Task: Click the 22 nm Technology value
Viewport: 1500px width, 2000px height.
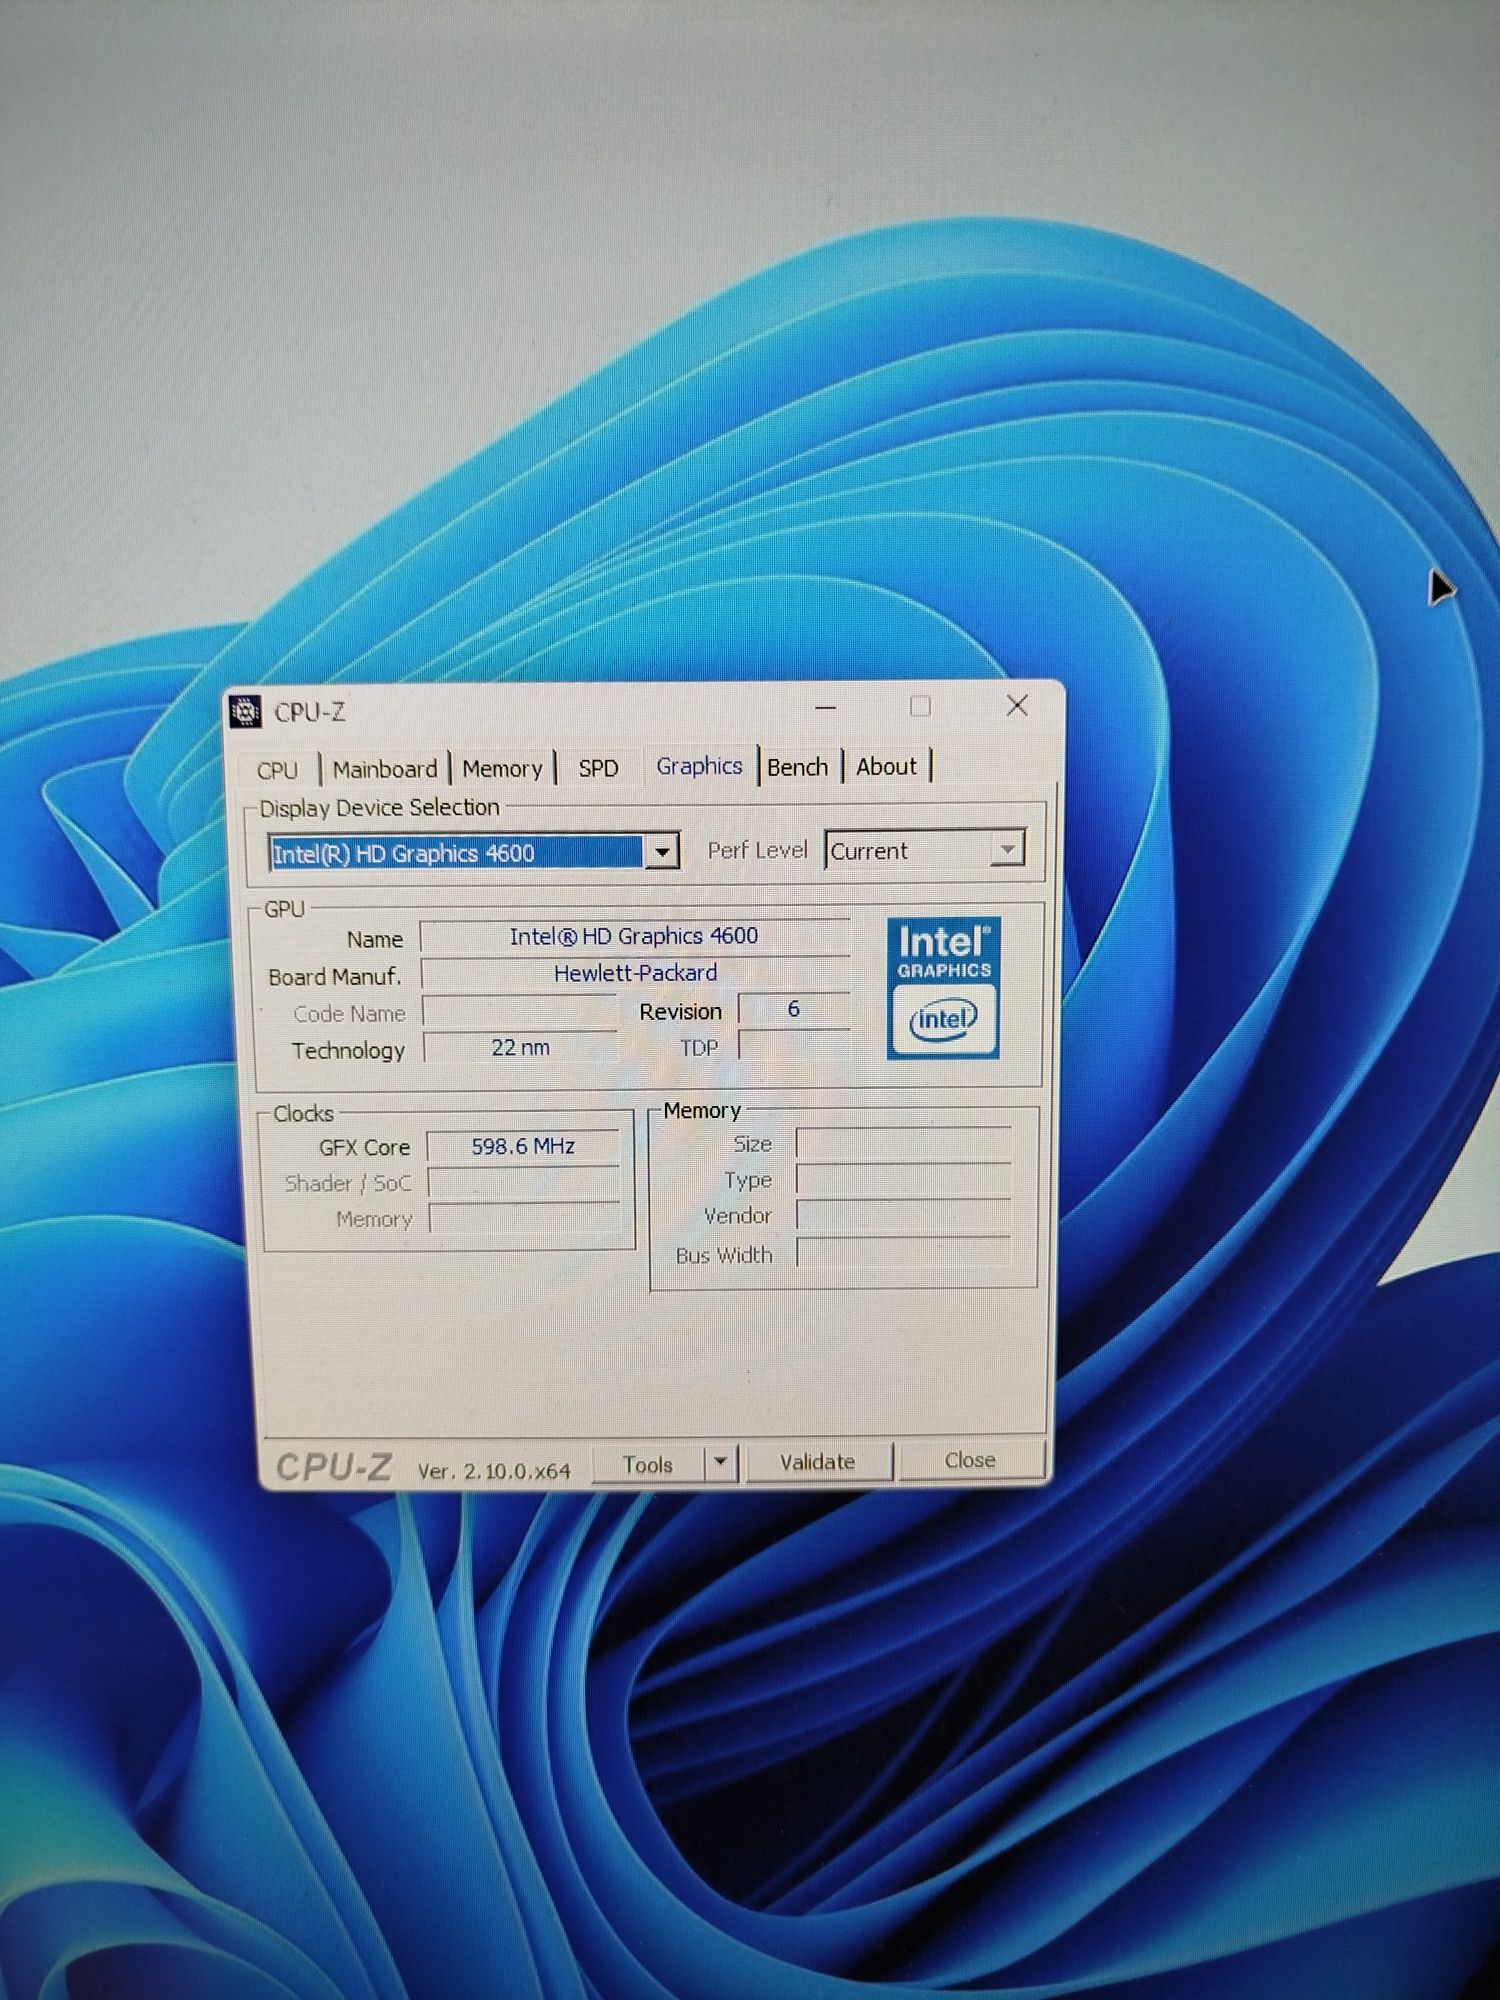Action: tap(520, 1047)
